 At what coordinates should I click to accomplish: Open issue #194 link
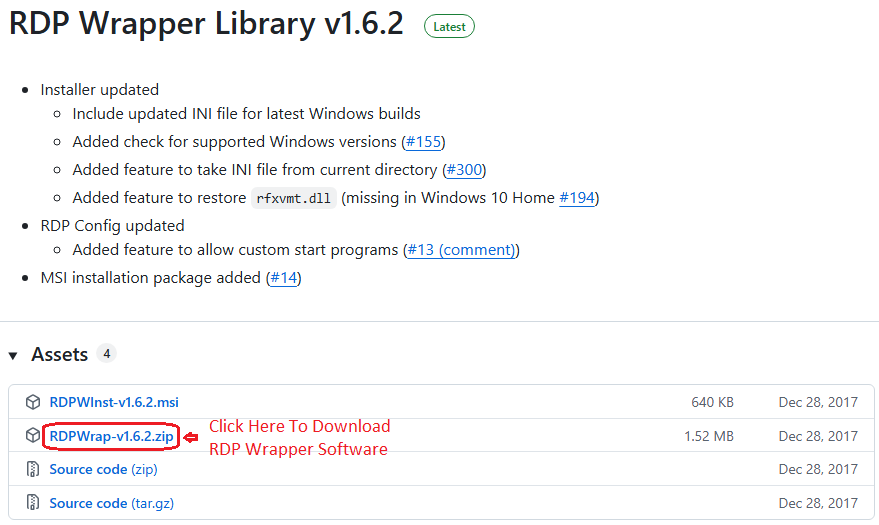pyautogui.click(x=577, y=198)
